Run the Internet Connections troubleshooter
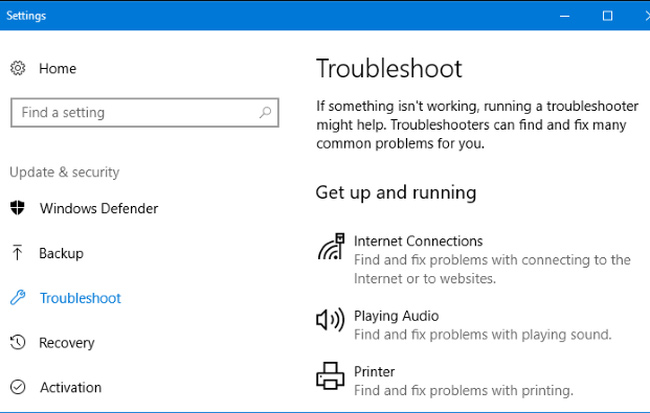Viewport: 650px width, 413px height. [x=418, y=241]
